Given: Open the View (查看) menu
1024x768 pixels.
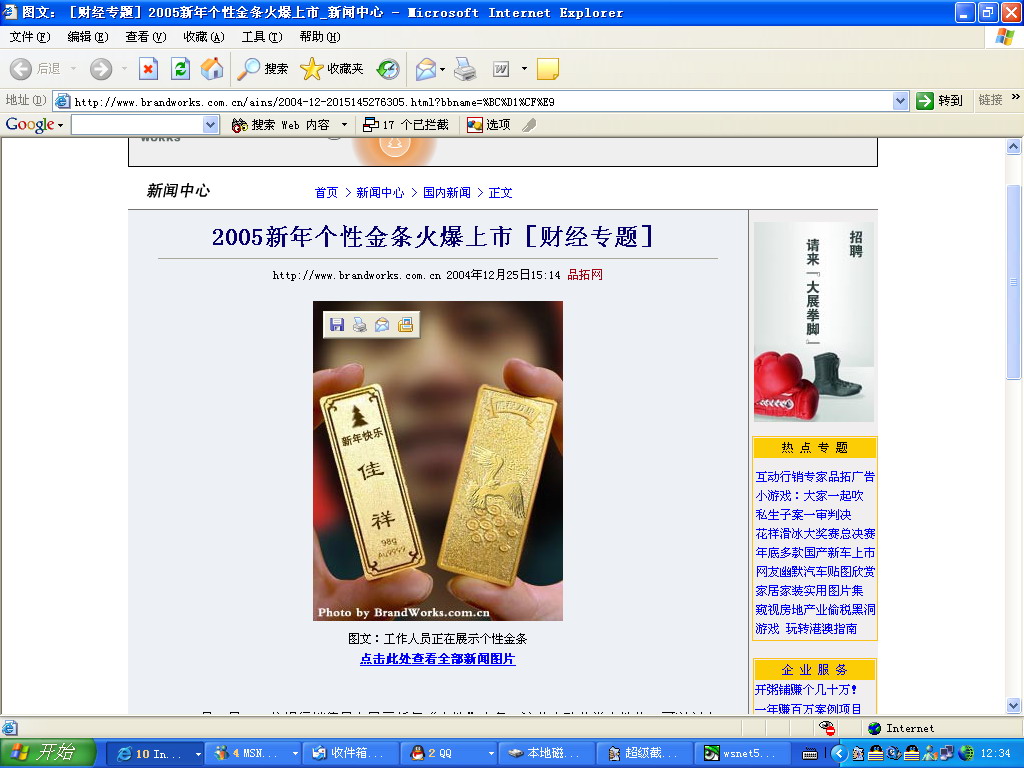Looking at the screenshot, I should click(x=146, y=37).
